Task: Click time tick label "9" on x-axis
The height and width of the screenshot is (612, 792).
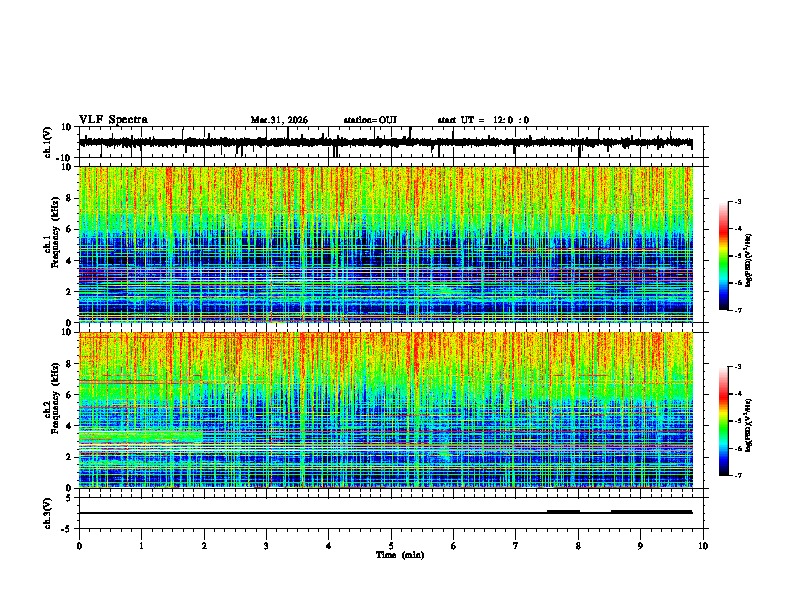Action: tap(640, 546)
